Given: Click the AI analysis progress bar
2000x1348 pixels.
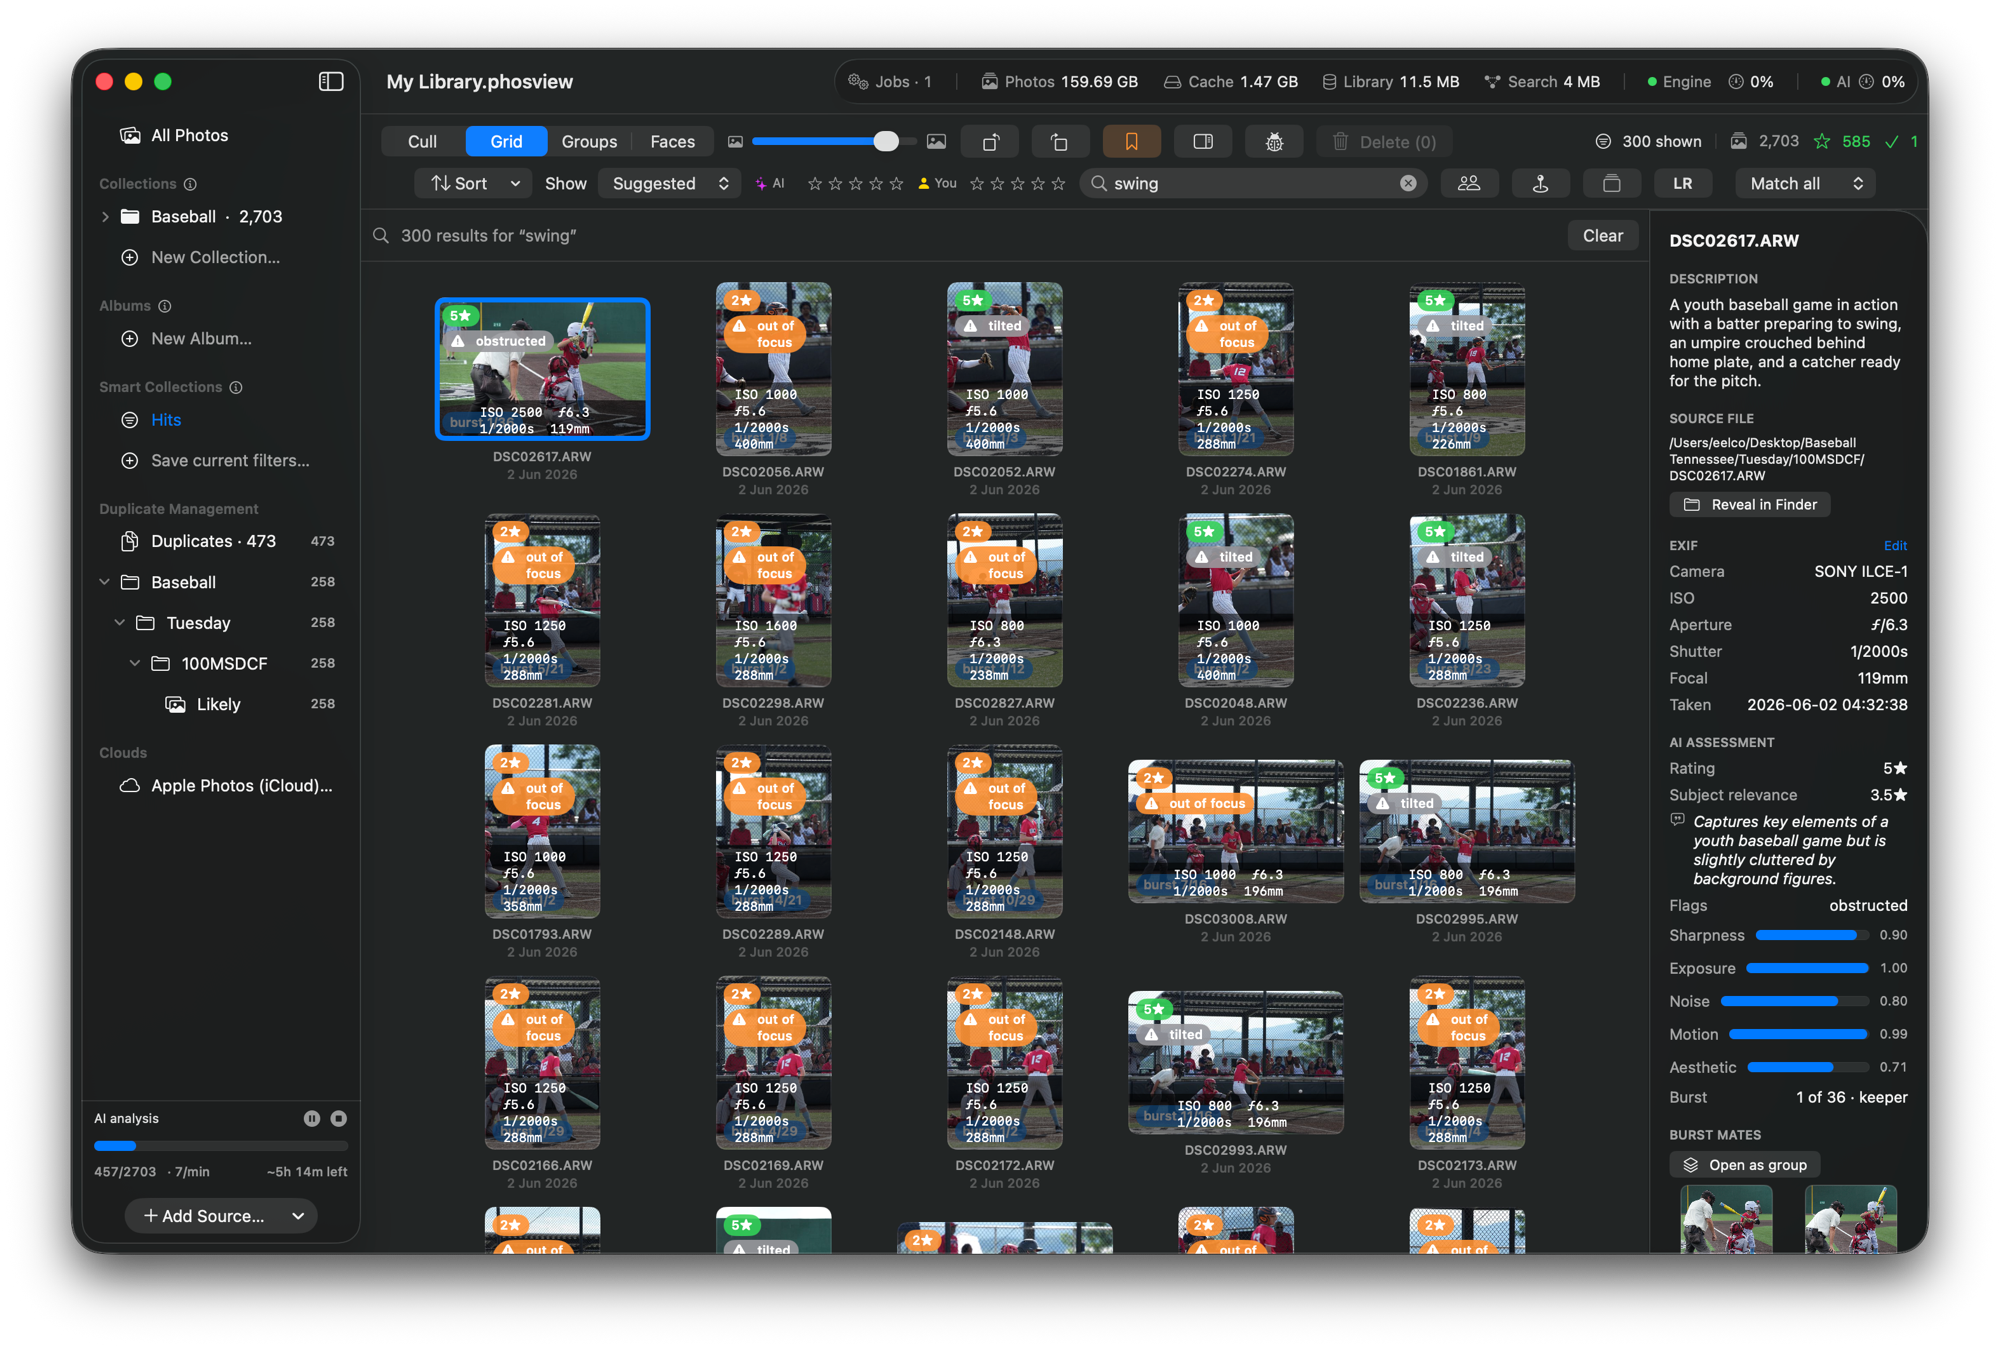Looking at the screenshot, I should pyautogui.click(x=221, y=1146).
